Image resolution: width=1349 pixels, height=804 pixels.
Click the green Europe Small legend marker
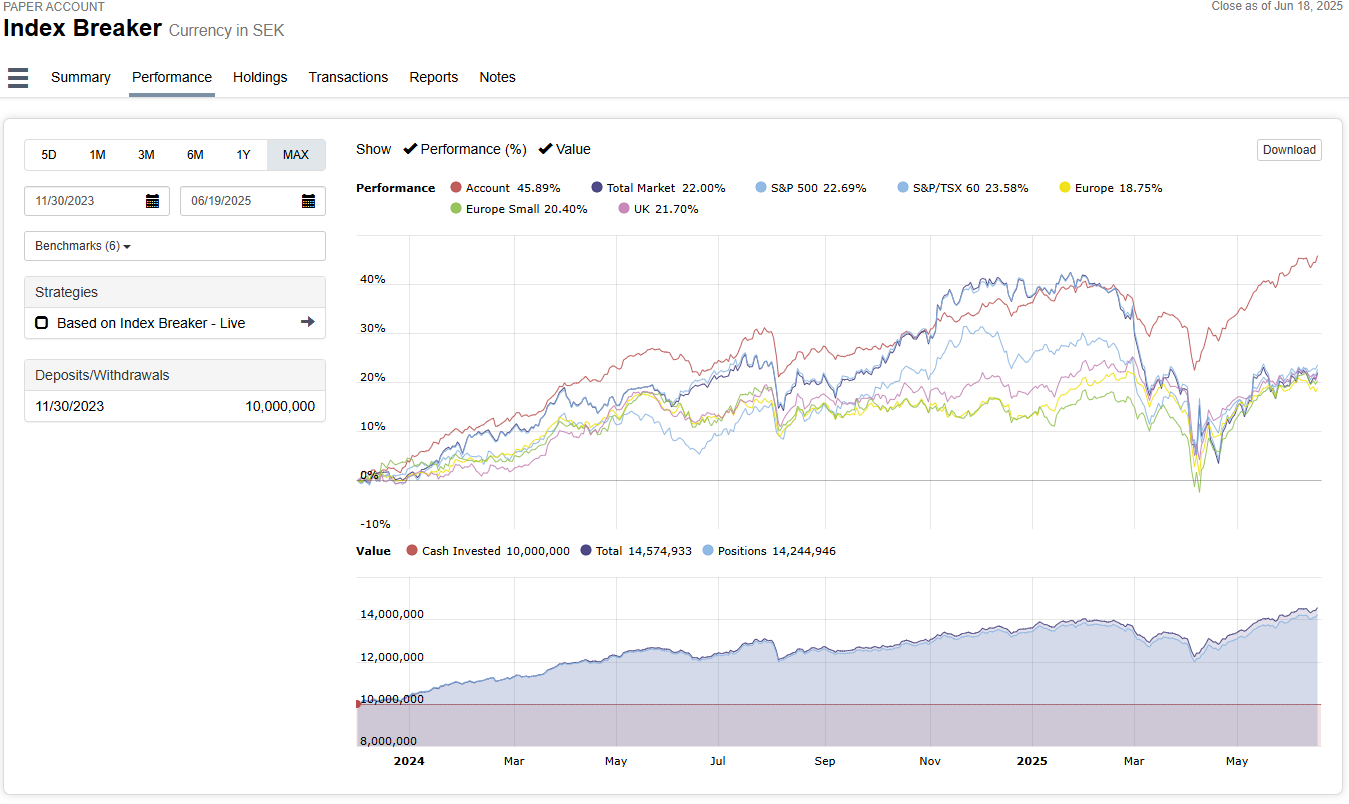pos(456,209)
